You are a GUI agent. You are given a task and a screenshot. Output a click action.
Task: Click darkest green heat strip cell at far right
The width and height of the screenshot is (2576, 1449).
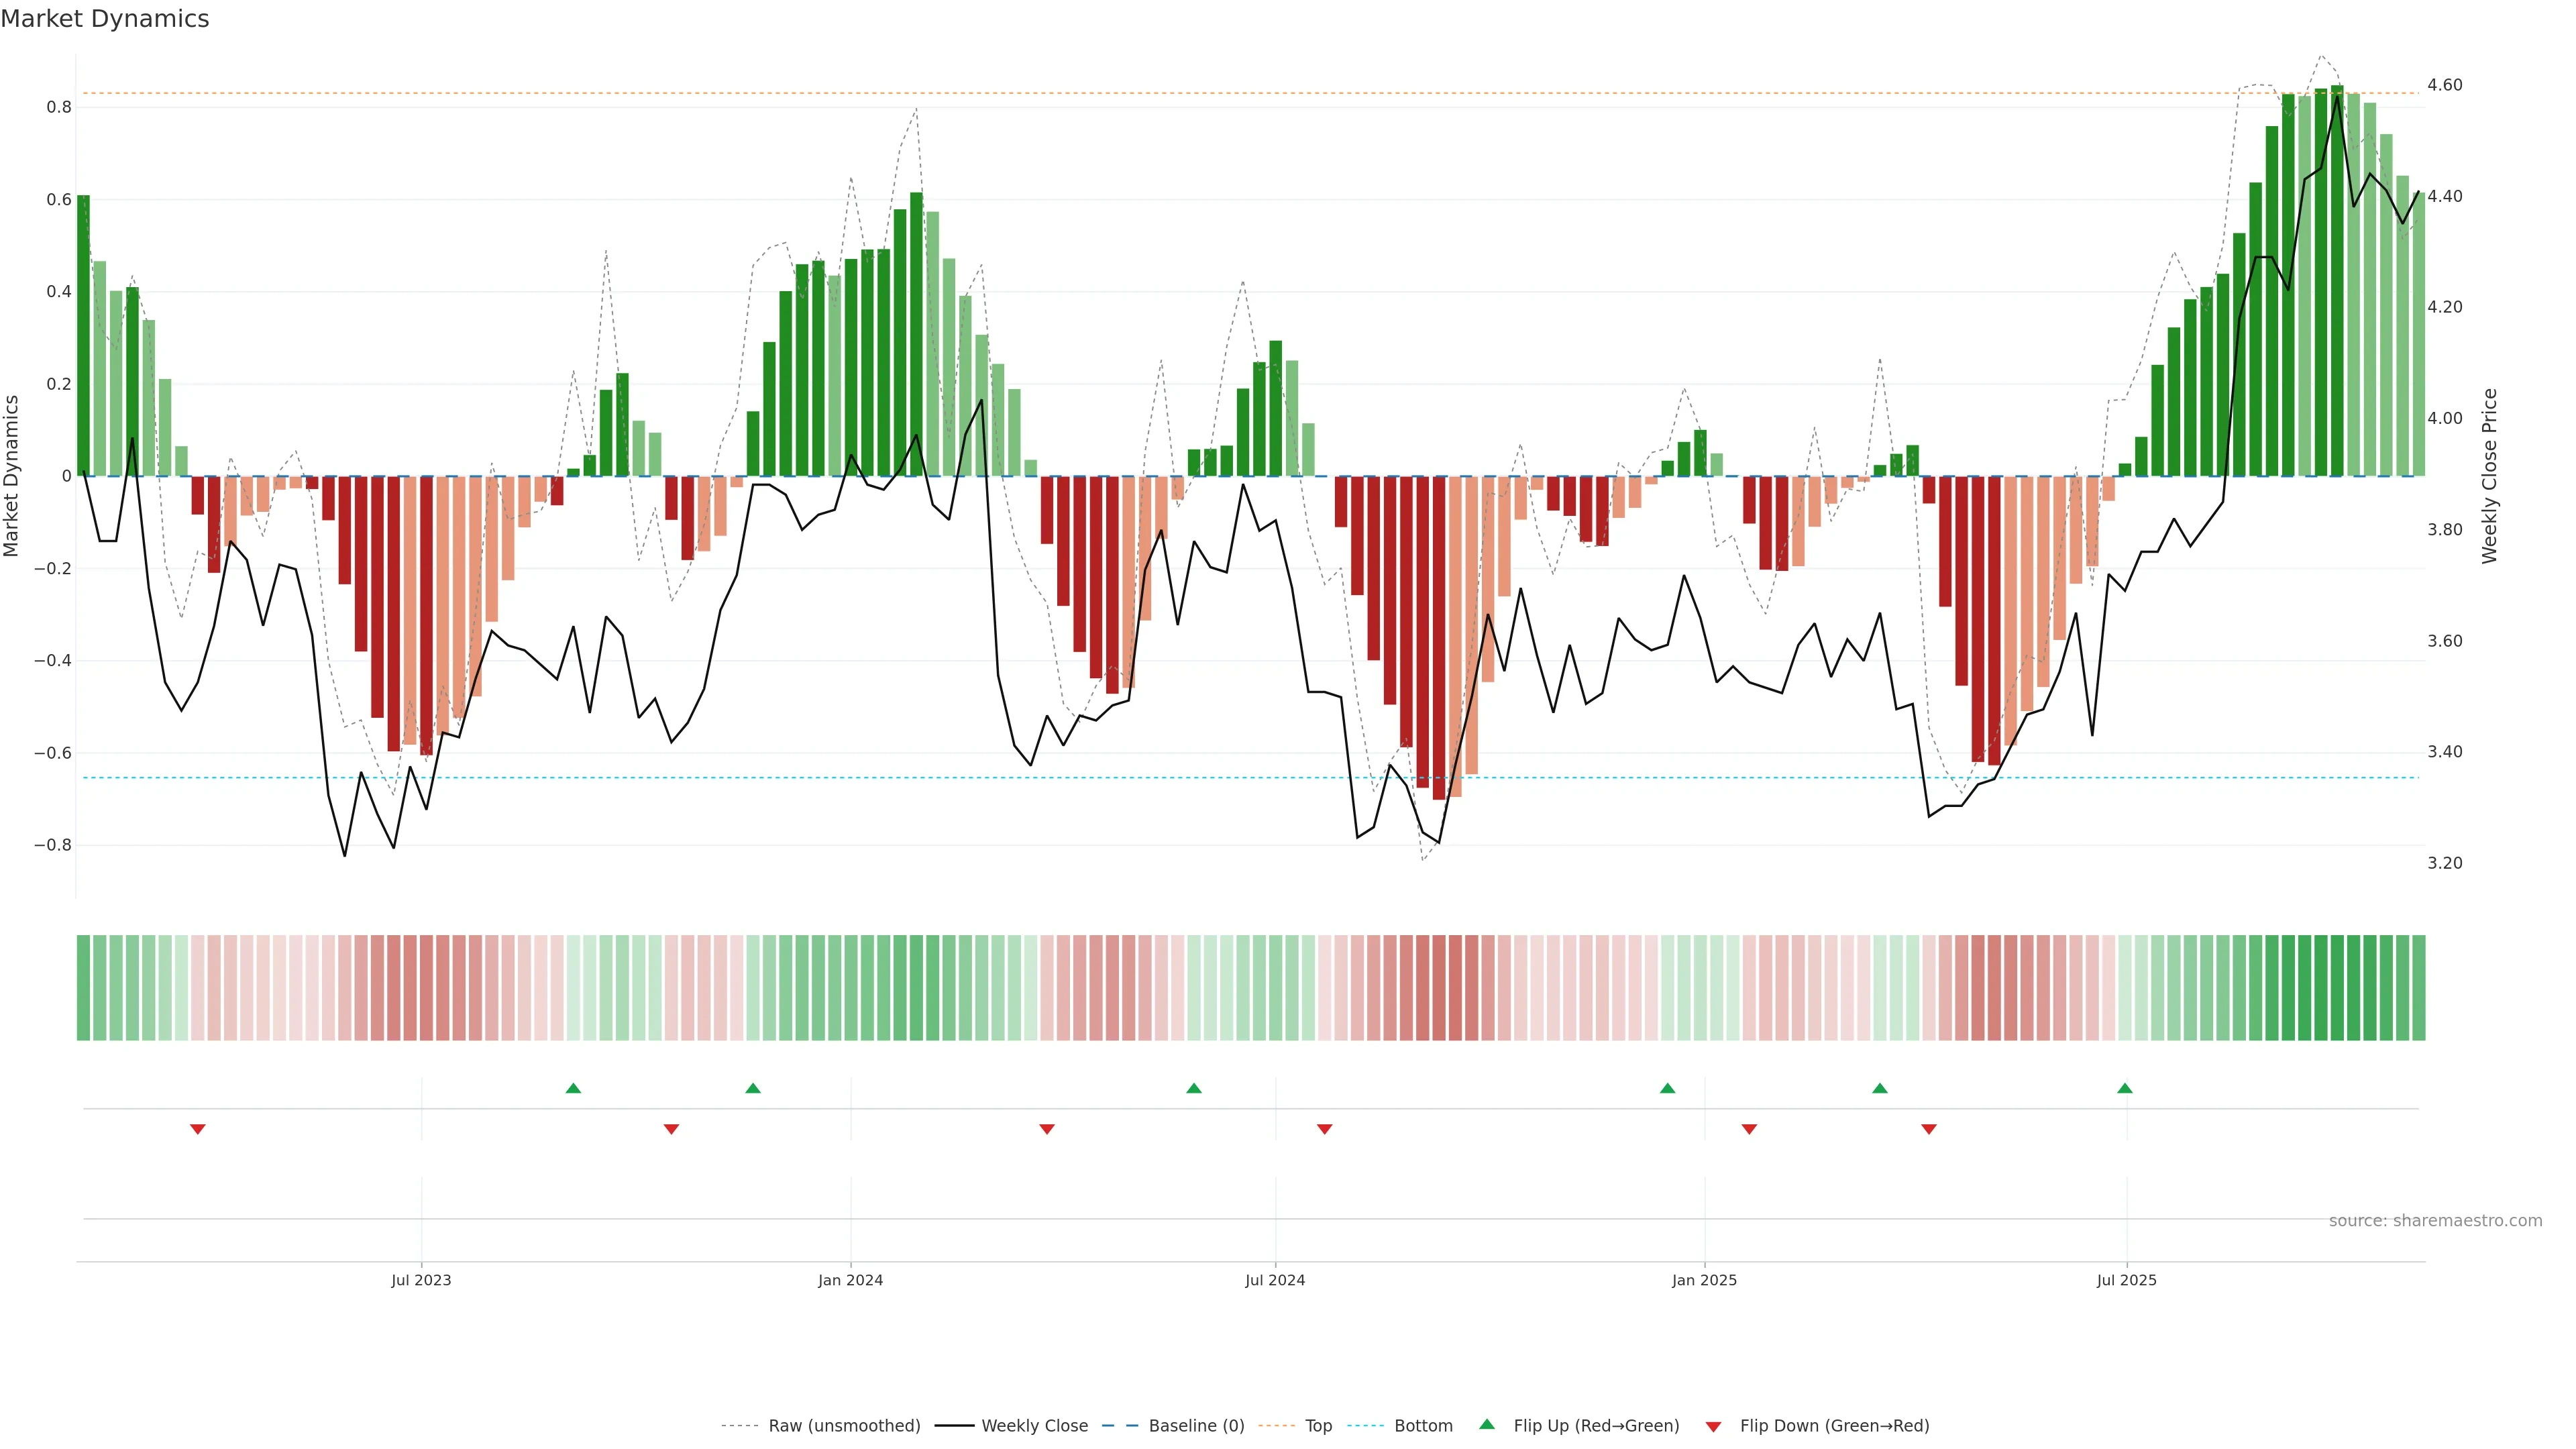2337,987
